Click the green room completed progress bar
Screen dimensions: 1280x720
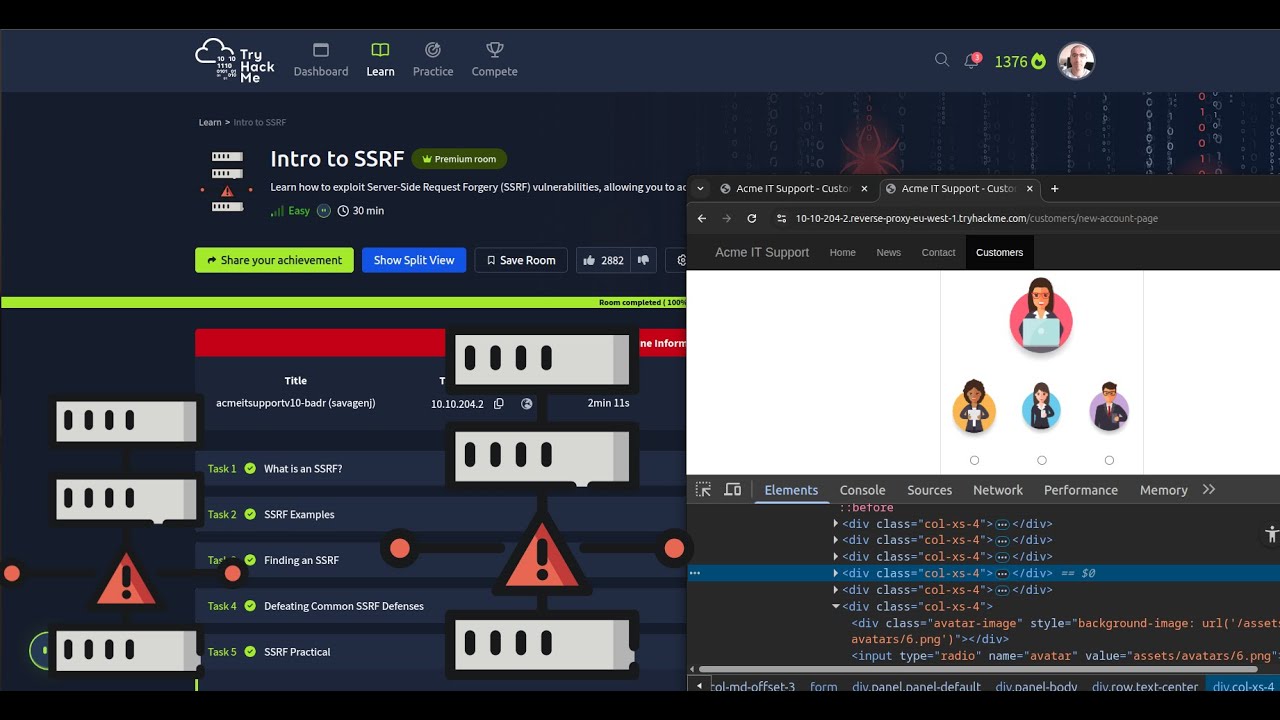click(x=344, y=302)
